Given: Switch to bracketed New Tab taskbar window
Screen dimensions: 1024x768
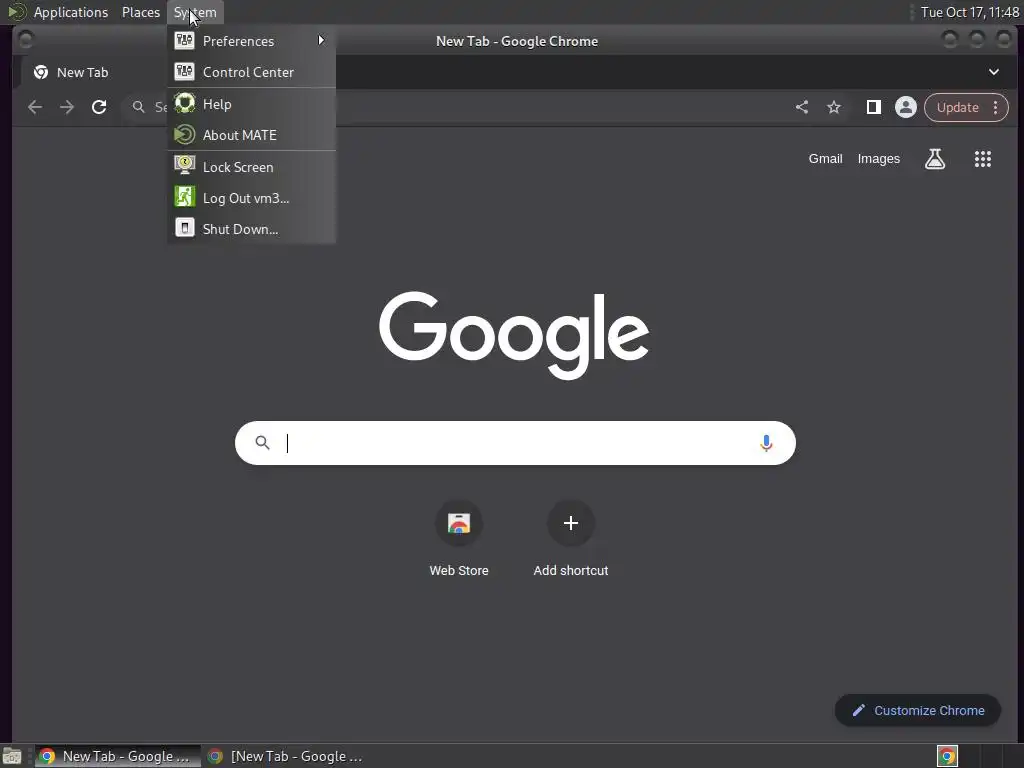Looking at the screenshot, I should click(286, 756).
